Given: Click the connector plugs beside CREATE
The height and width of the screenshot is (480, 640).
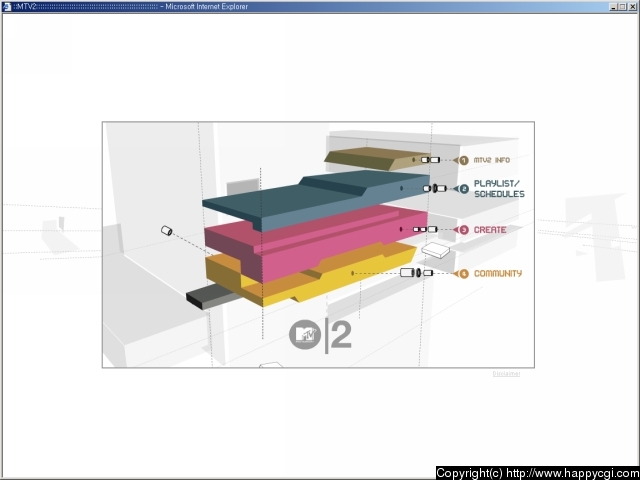Looking at the screenshot, I should click(425, 229).
